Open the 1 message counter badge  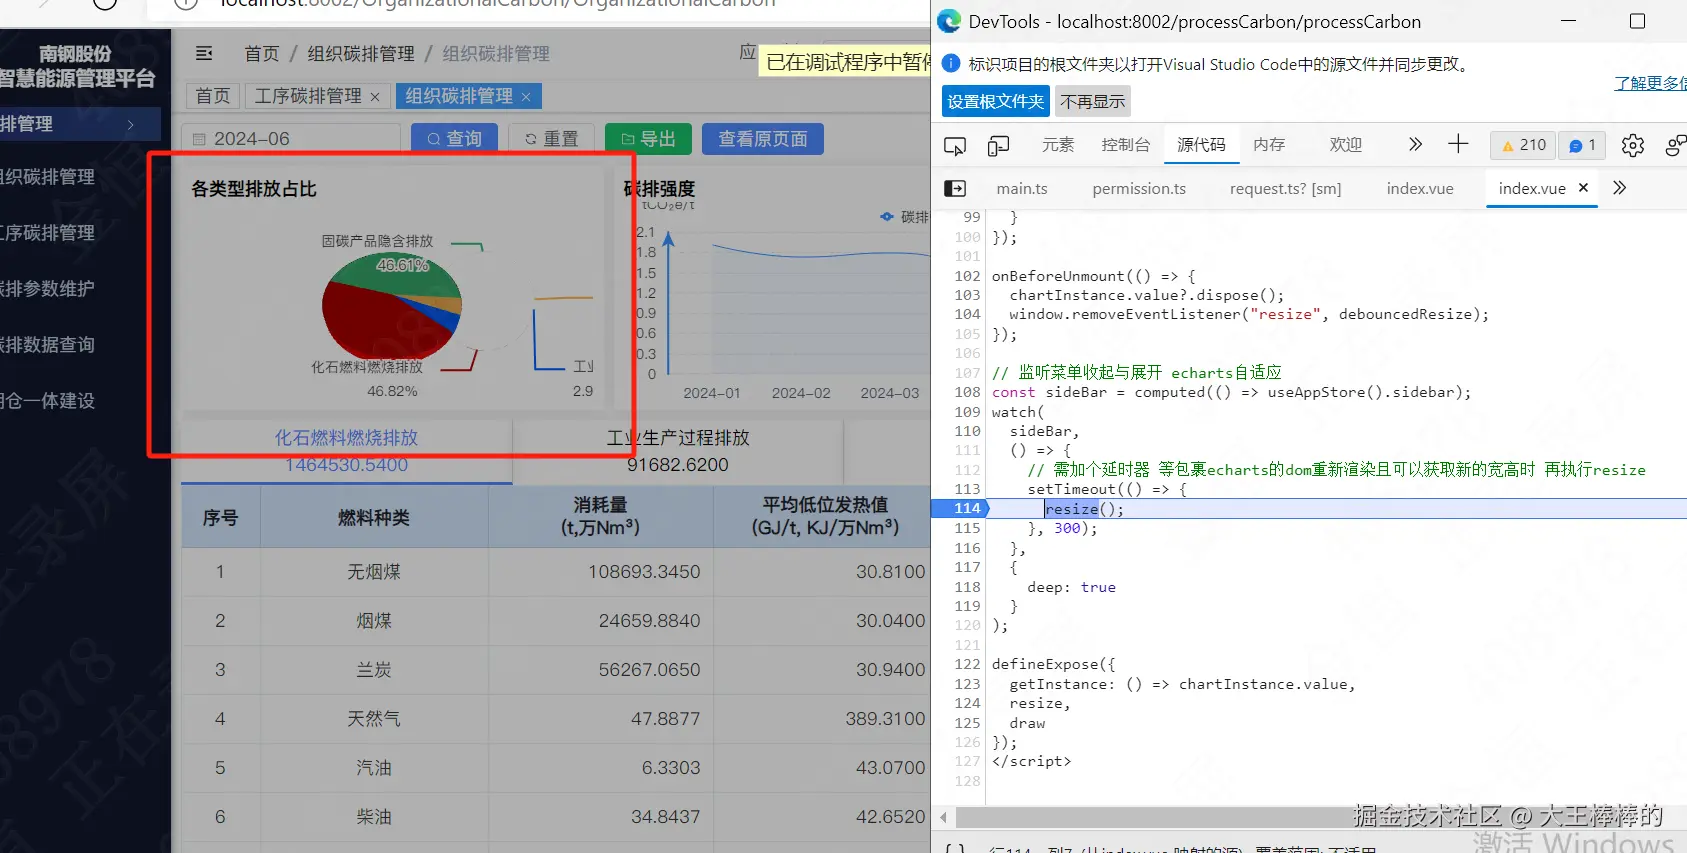pos(1582,145)
